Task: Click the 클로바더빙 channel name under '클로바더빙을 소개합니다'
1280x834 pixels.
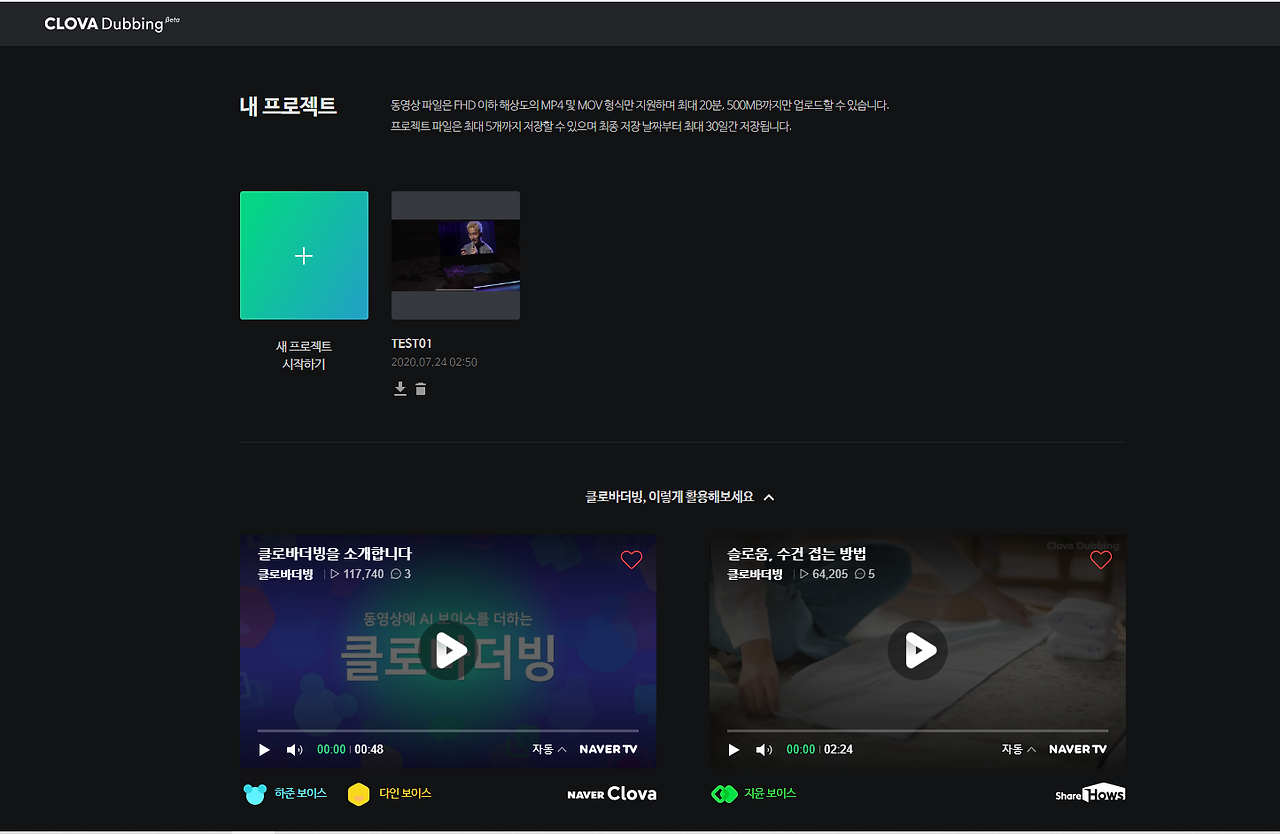Action: 286,575
